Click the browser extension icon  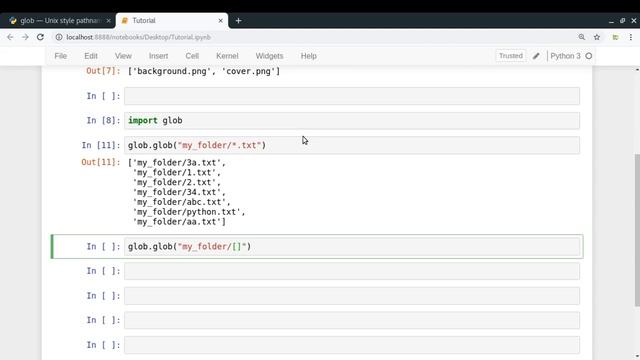(615, 37)
